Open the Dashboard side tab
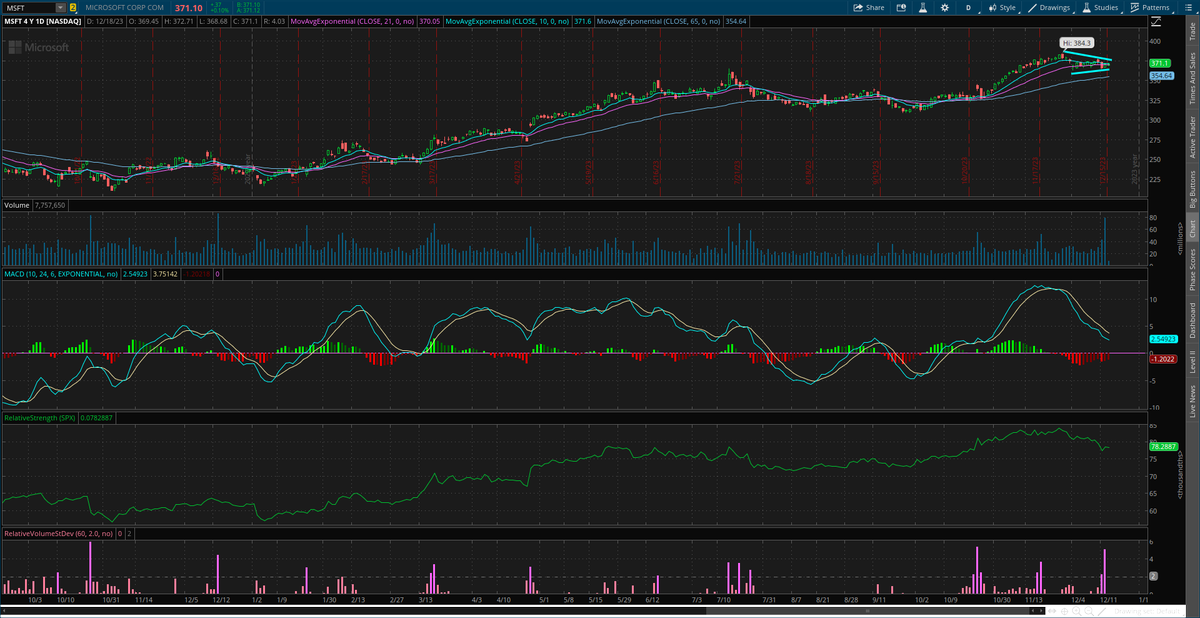1200x618 pixels. pos(1191,319)
